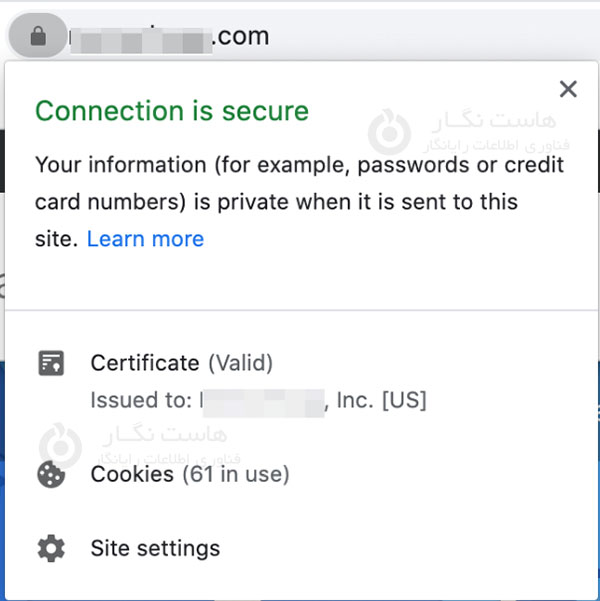Open Site settings
This screenshot has width=600, height=601.
point(155,549)
